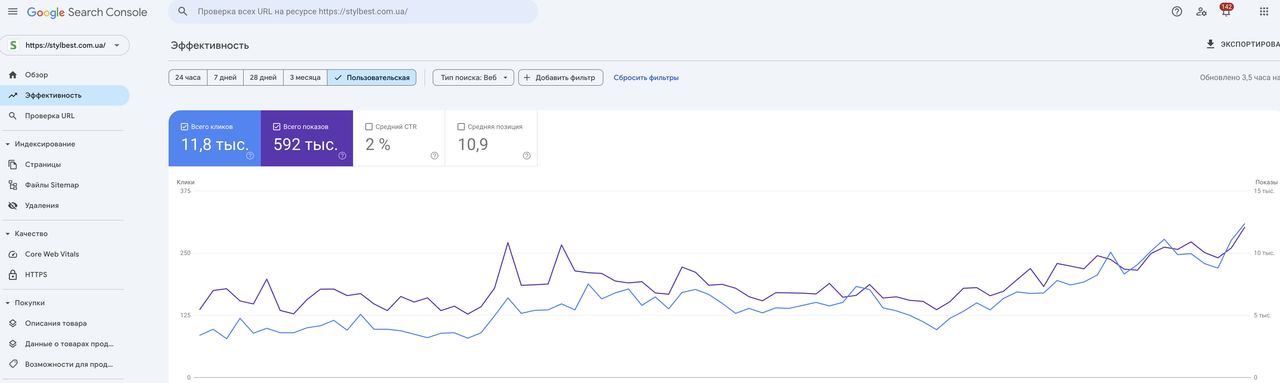Select the 24 часа date range
The image size is (1280, 383).
point(188,77)
